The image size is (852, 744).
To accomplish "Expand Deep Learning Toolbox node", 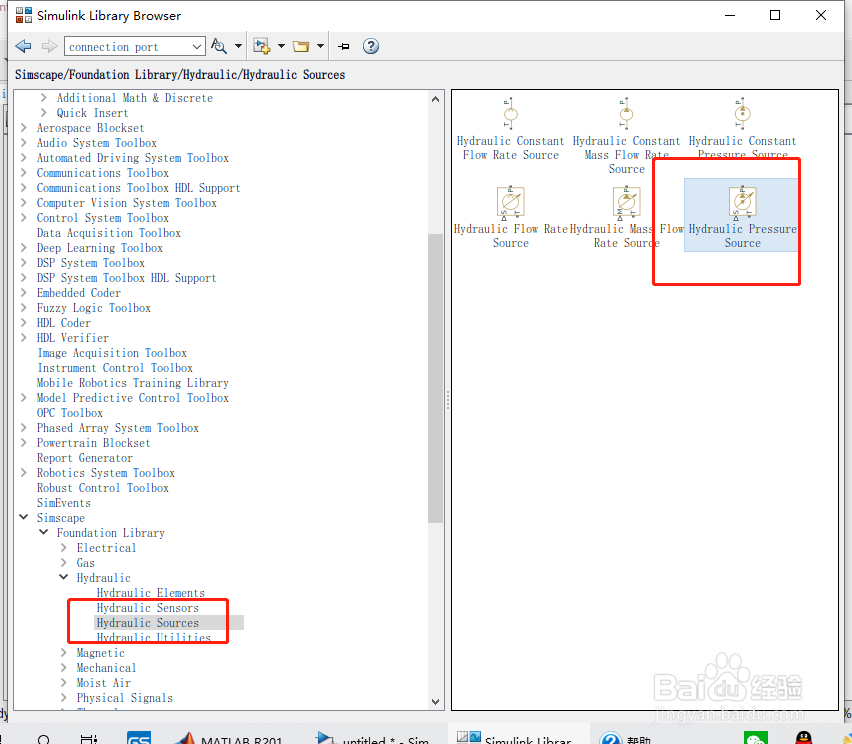I will coord(24,248).
